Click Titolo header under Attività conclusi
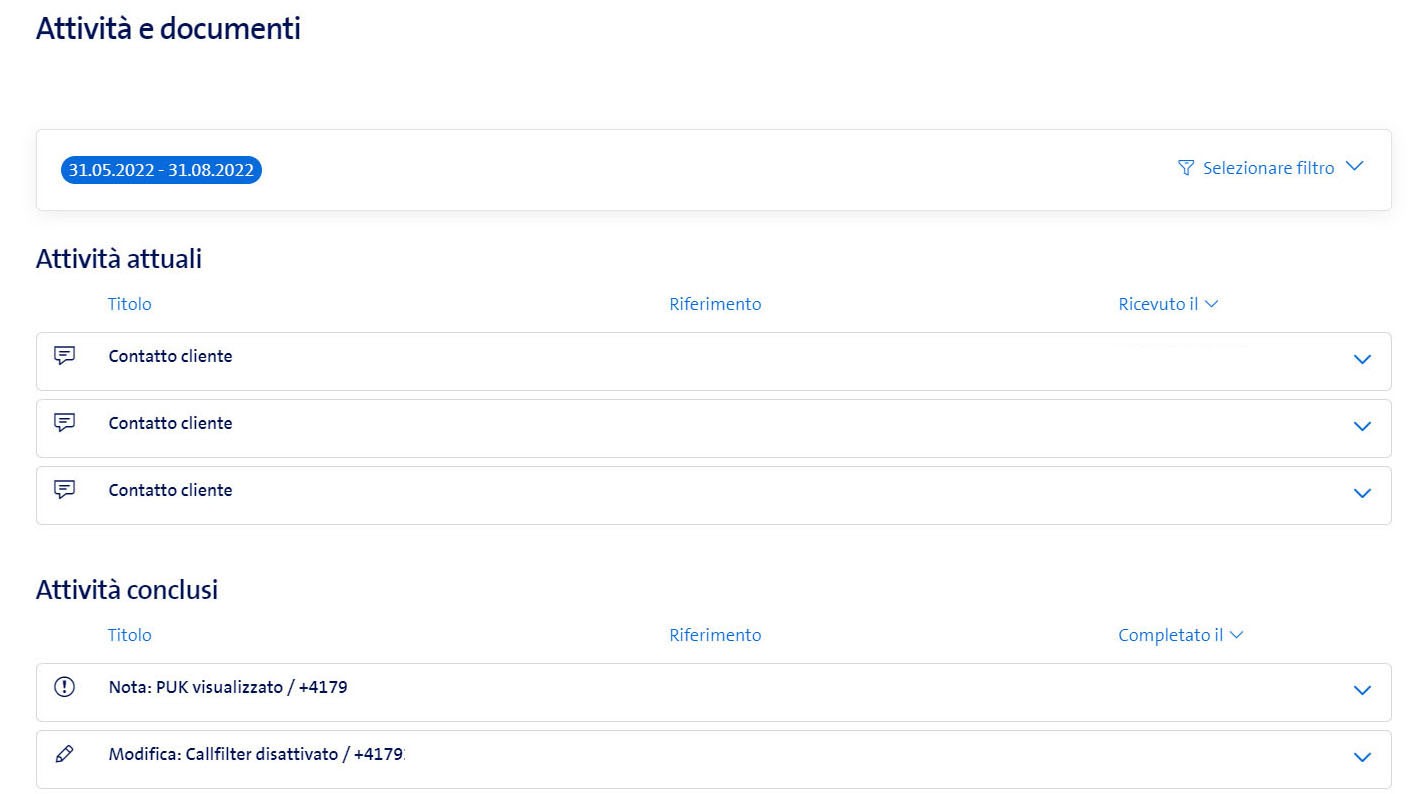 pos(130,635)
